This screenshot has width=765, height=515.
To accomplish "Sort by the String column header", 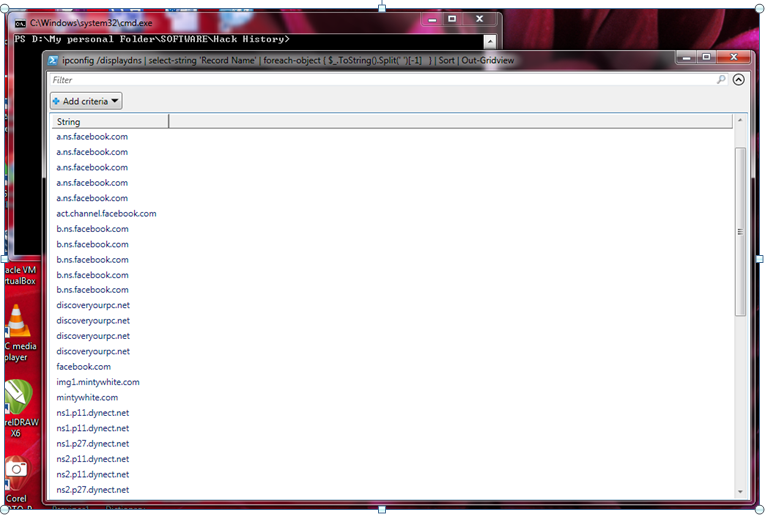I will 110,121.
